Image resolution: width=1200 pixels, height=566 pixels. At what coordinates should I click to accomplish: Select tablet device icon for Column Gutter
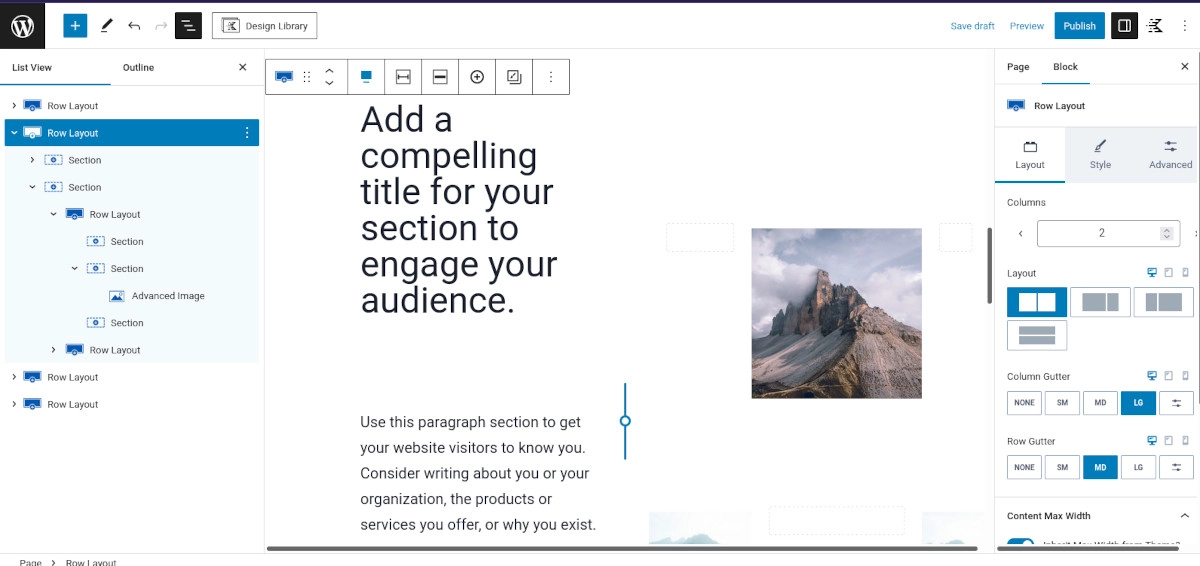tap(1169, 376)
